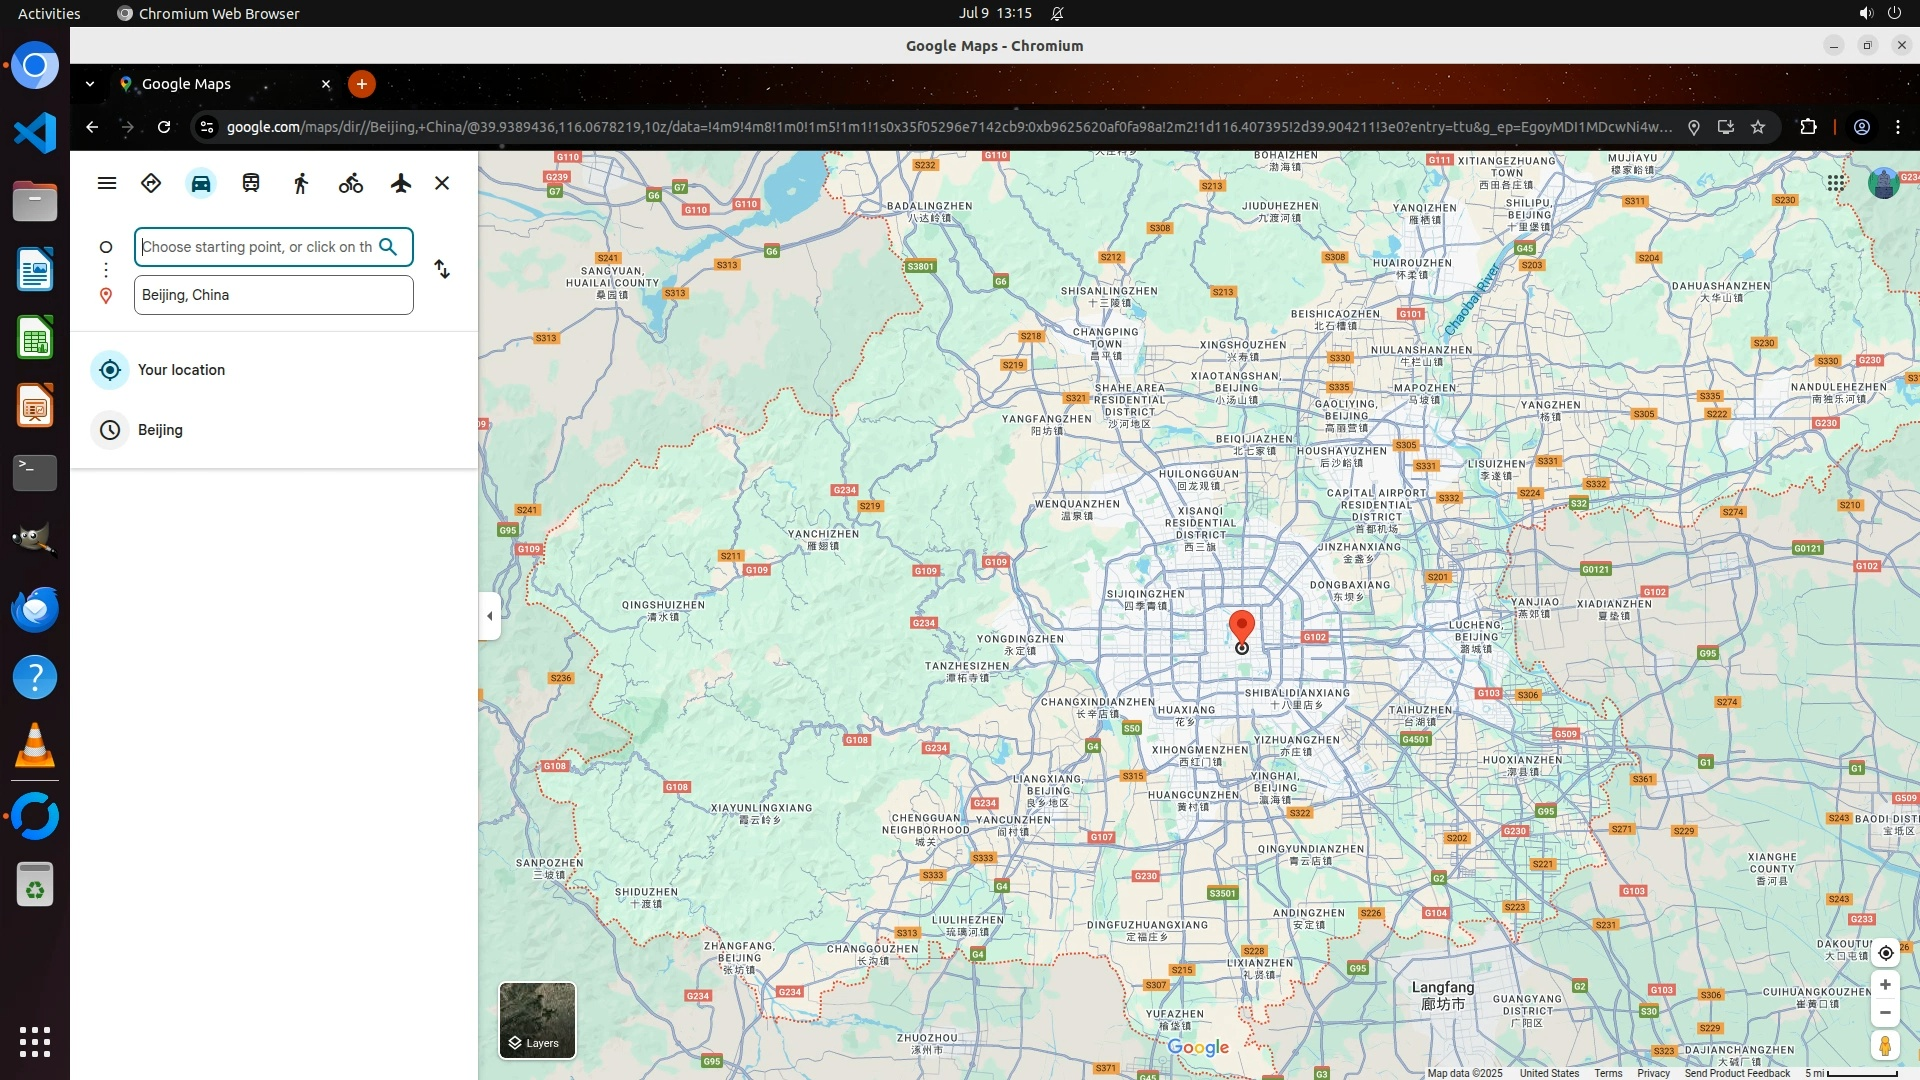Select the Transit travel mode icon

pos(251,184)
